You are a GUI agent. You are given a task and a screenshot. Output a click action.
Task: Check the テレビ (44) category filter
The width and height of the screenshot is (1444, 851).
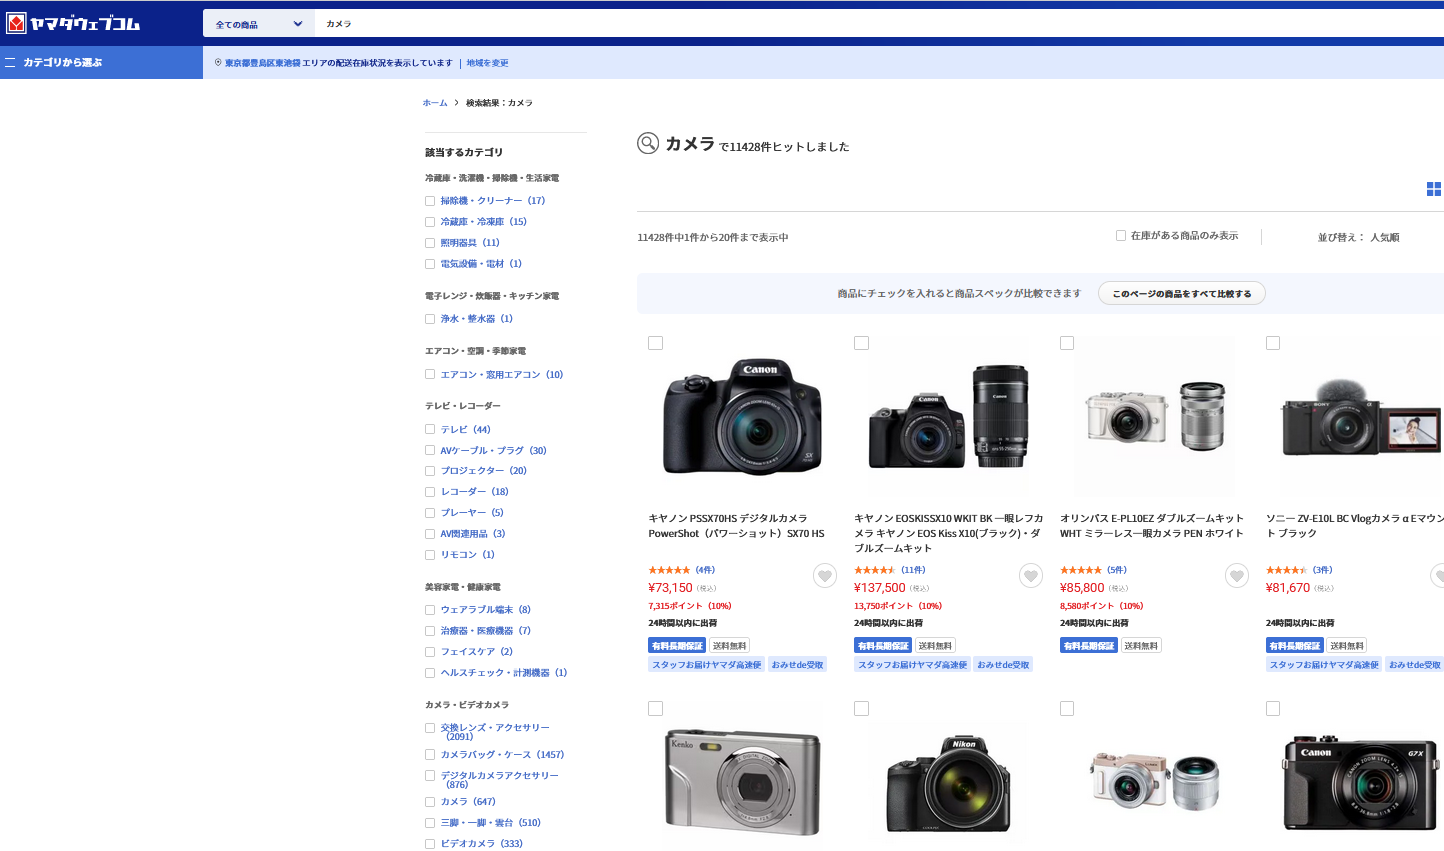click(x=430, y=430)
